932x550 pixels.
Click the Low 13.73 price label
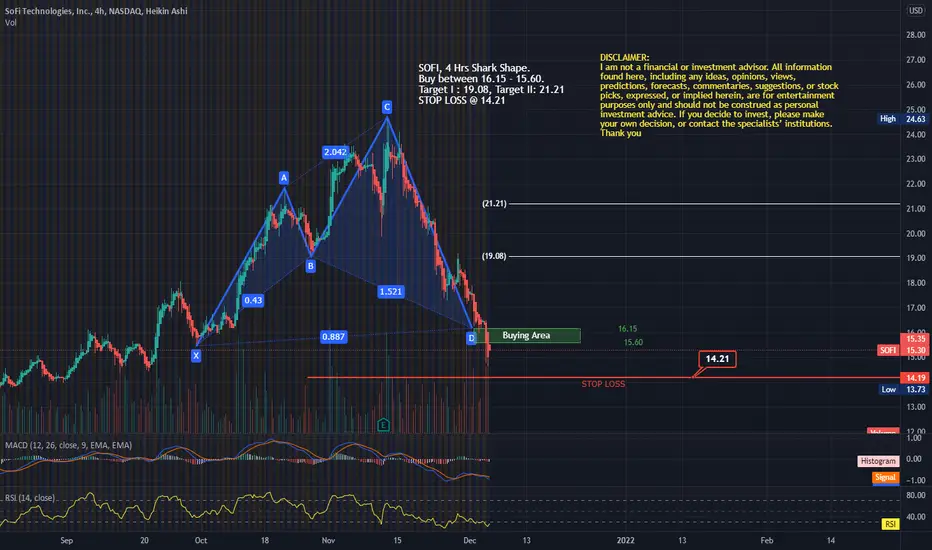tap(902, 389)
